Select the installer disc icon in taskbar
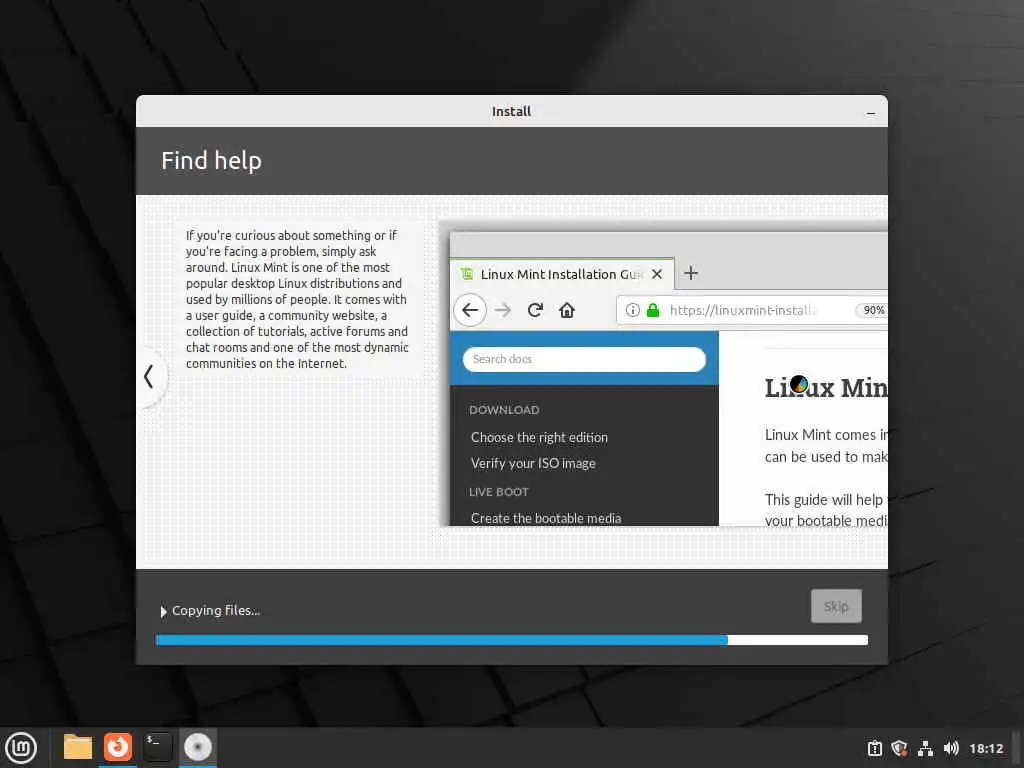 [x=197, y=747]
